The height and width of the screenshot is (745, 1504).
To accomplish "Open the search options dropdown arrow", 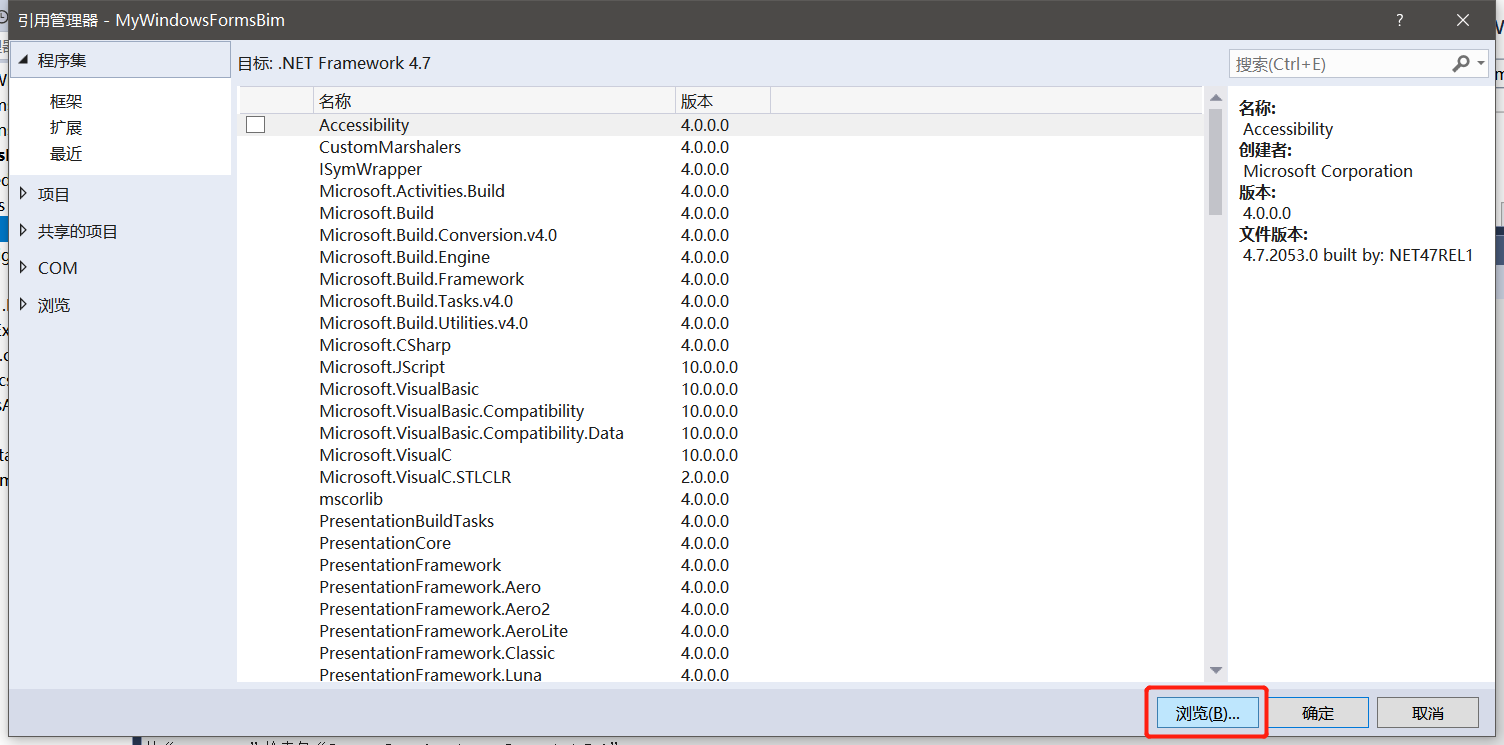I will pos(1478,63).
